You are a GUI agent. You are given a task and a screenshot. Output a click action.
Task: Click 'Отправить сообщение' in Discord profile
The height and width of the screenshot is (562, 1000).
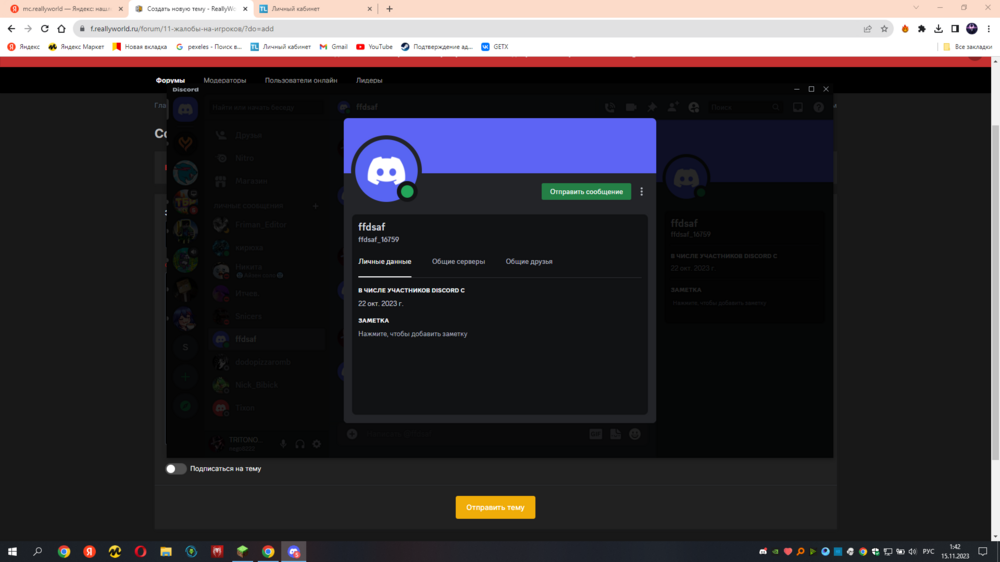(x=586, y=191)
